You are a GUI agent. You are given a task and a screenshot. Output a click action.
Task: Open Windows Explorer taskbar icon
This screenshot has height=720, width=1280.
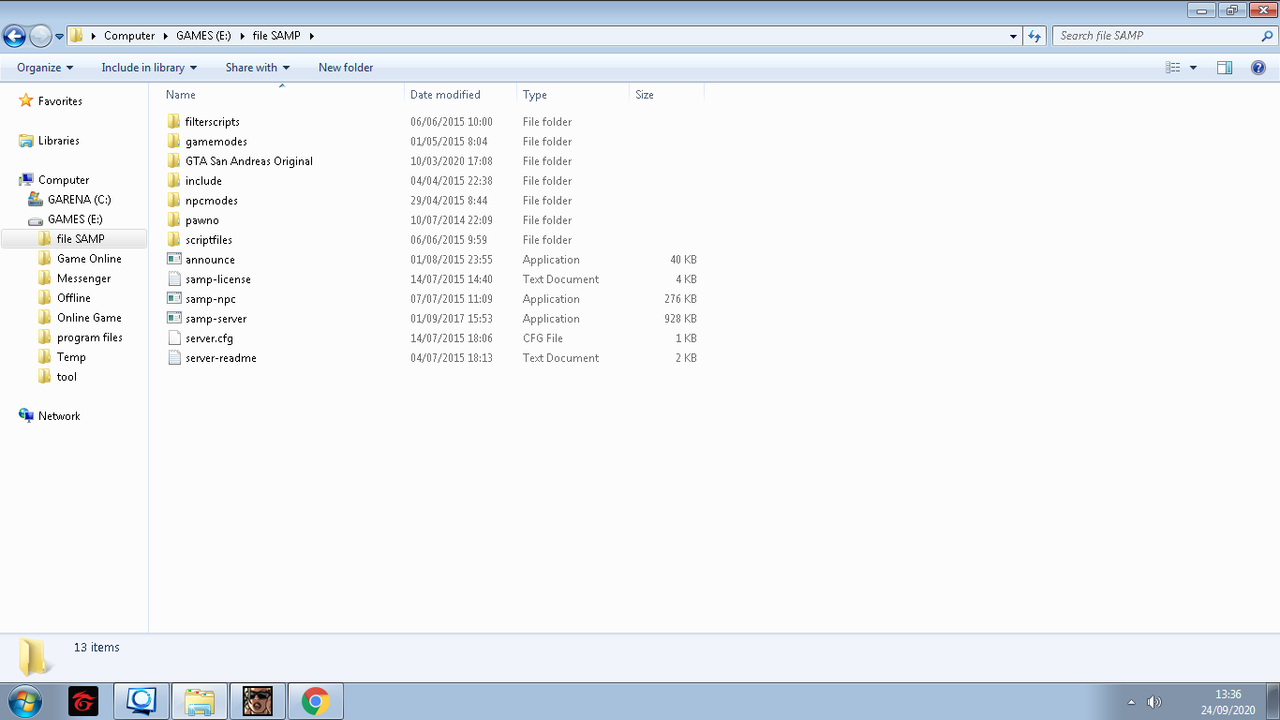coord(199,702)
